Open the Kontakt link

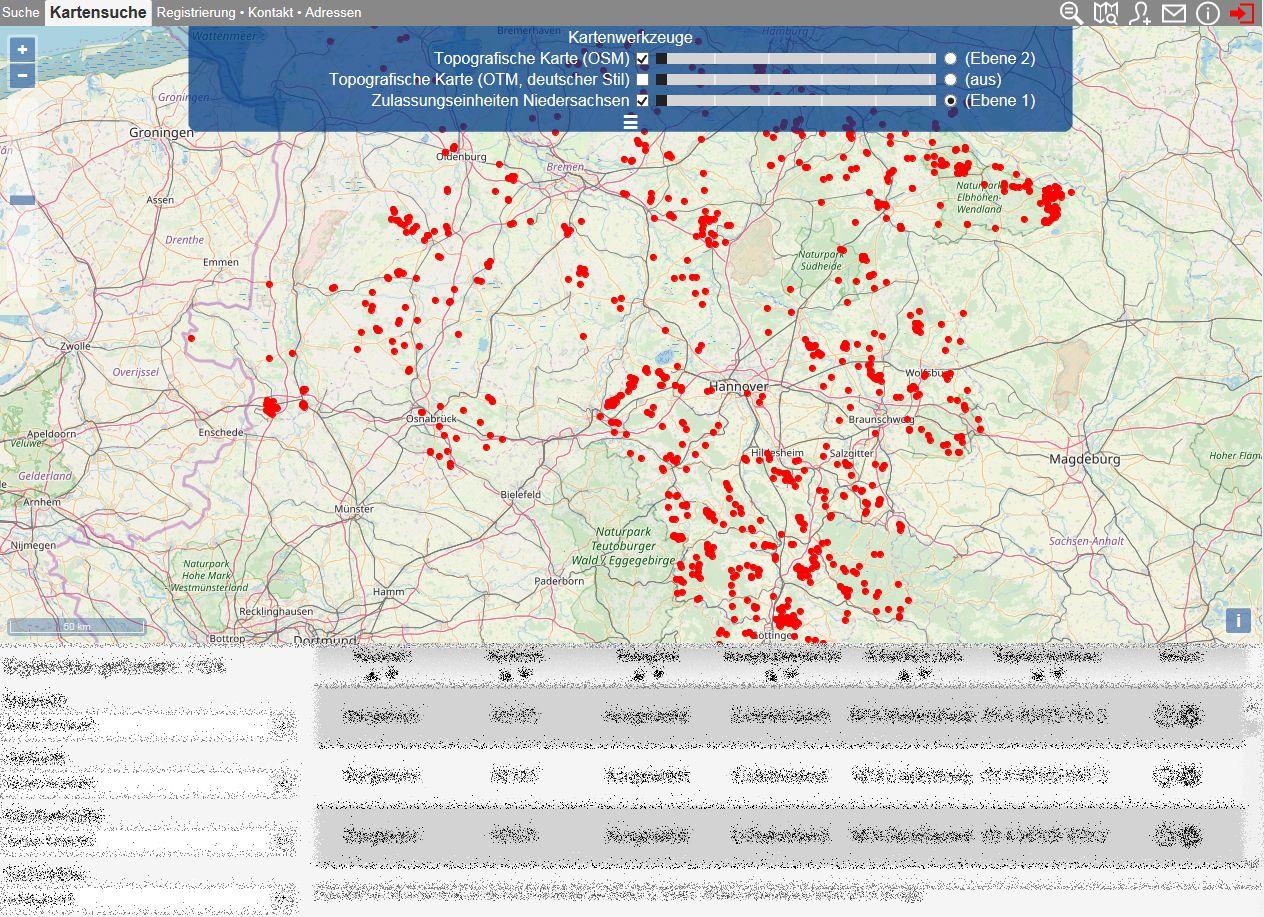(x=270, y=13)
